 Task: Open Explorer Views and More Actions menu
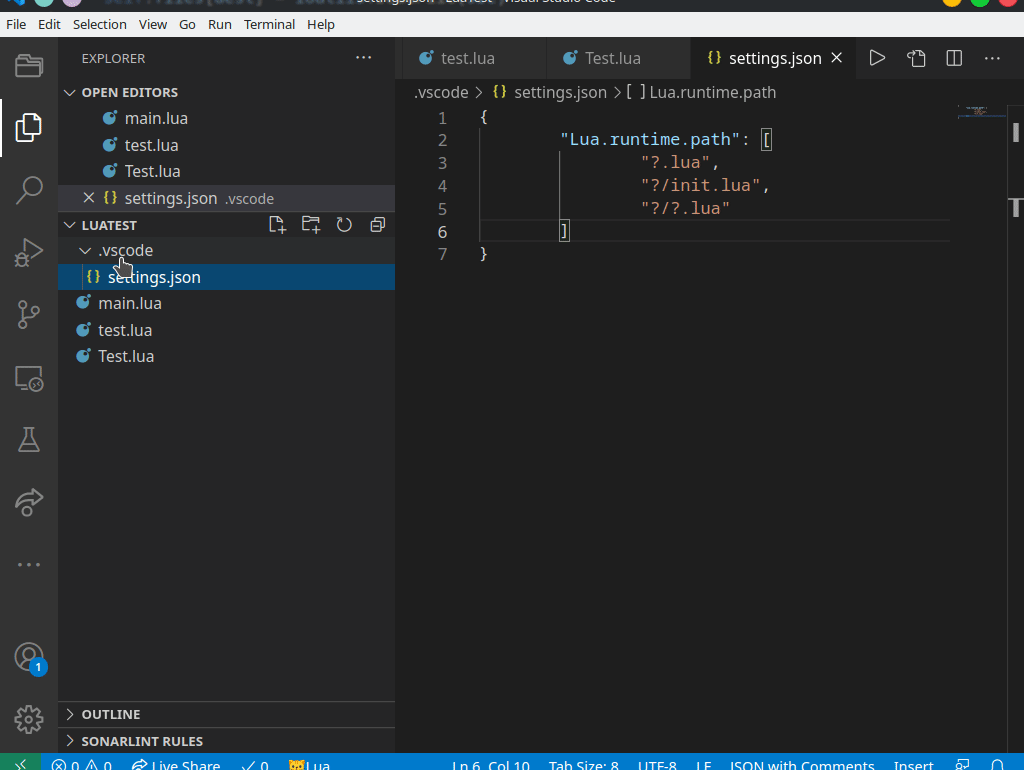point(364,57)
